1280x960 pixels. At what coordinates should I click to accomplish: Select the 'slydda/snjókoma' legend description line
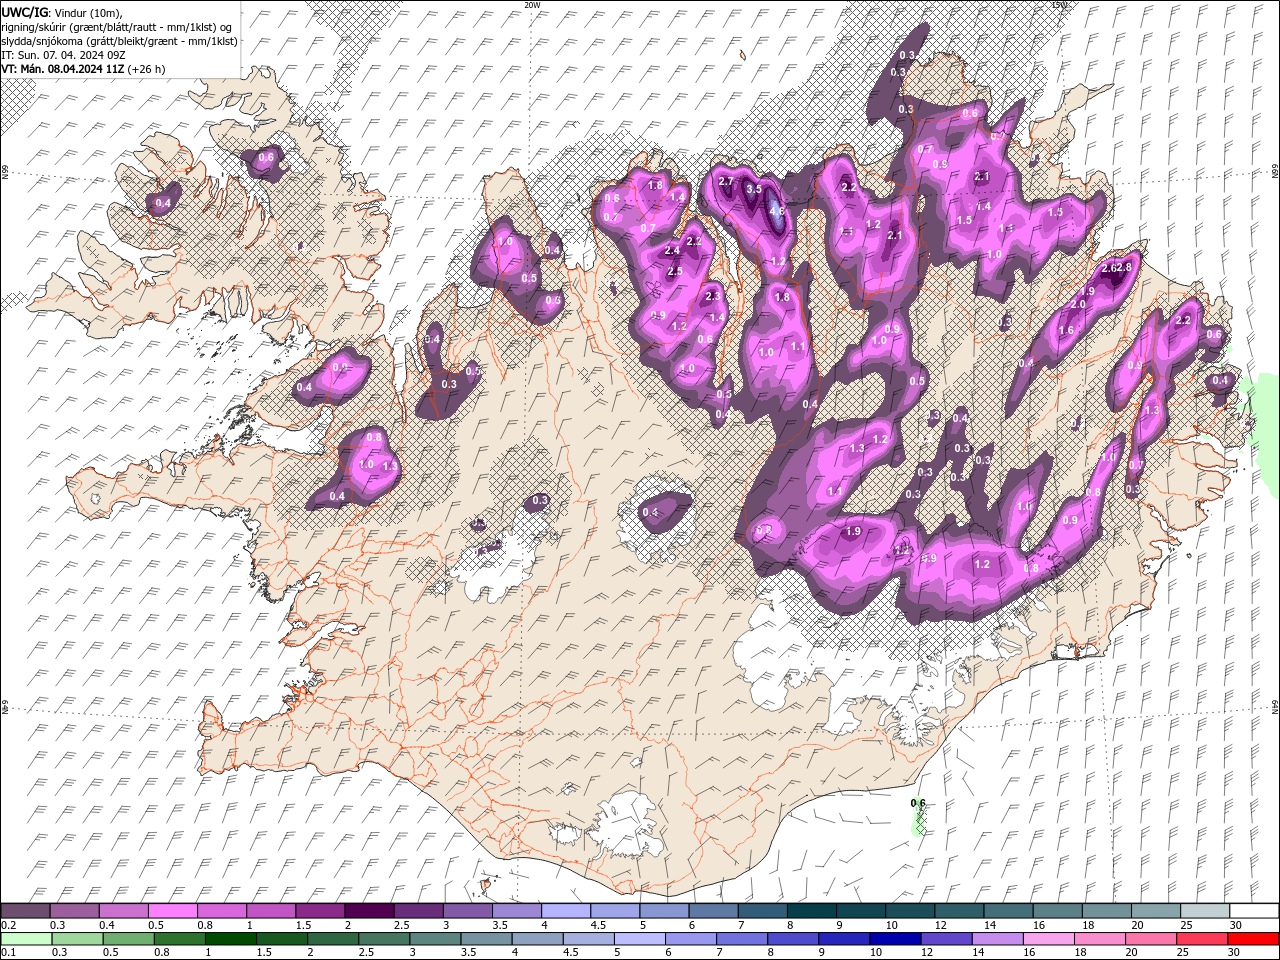pyautogui.click(x=120, y=41)
